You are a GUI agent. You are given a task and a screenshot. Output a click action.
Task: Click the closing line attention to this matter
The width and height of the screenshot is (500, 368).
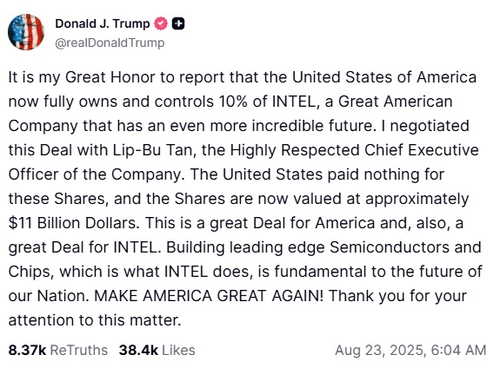tap(95, 320)
